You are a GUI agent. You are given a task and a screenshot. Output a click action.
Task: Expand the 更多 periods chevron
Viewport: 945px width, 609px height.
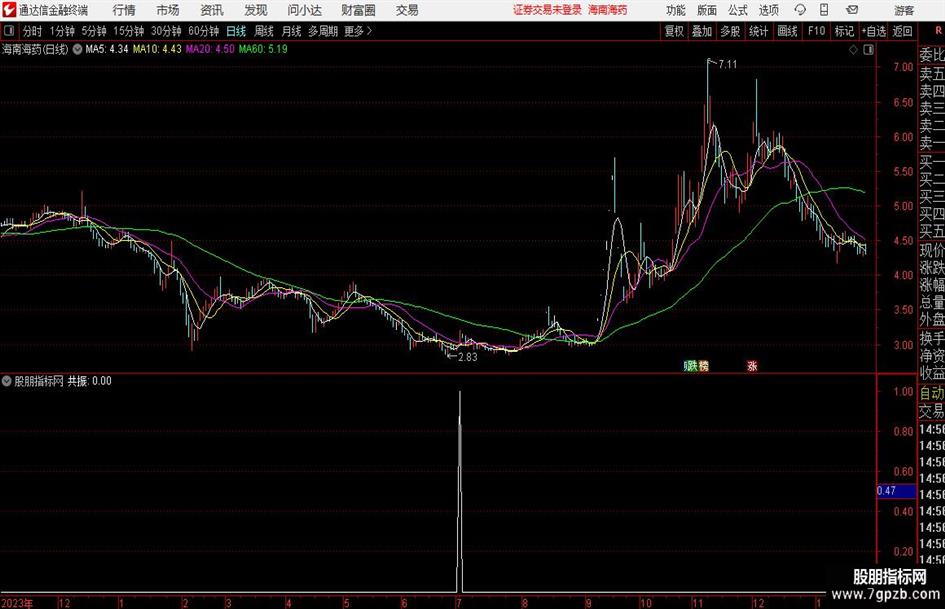pos(369,31)
